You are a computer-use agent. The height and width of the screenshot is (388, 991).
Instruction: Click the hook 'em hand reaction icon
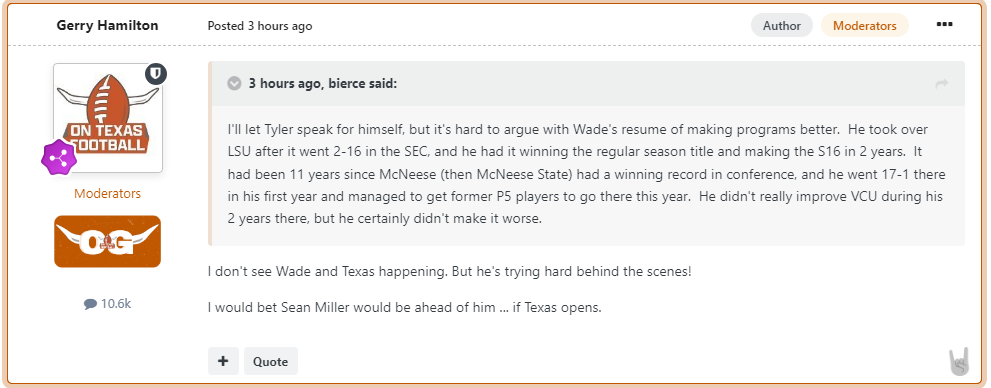(x=959, y=361)
